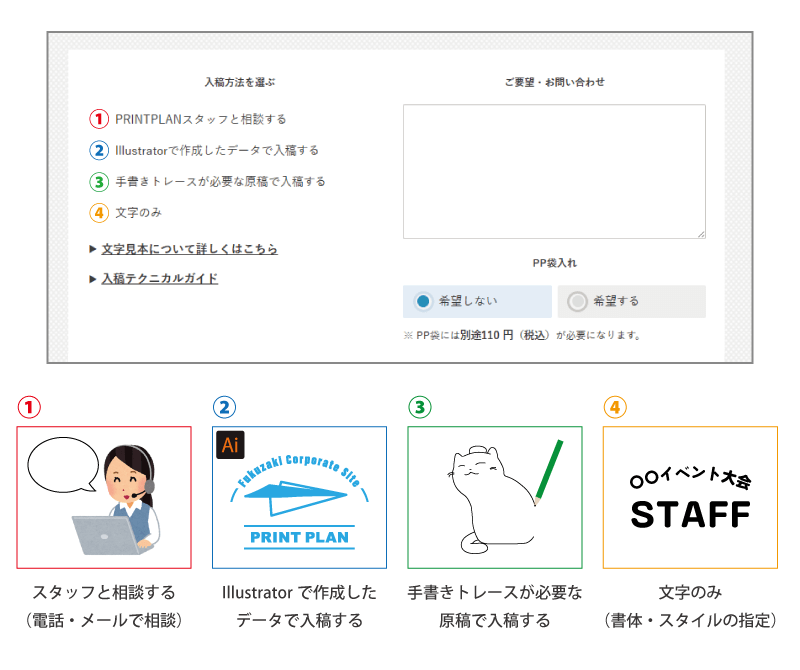Choose 手書きトレースが必要な原稿で入稿する option
The width and height of the screenshot is (800, 670).
[220, 182]
